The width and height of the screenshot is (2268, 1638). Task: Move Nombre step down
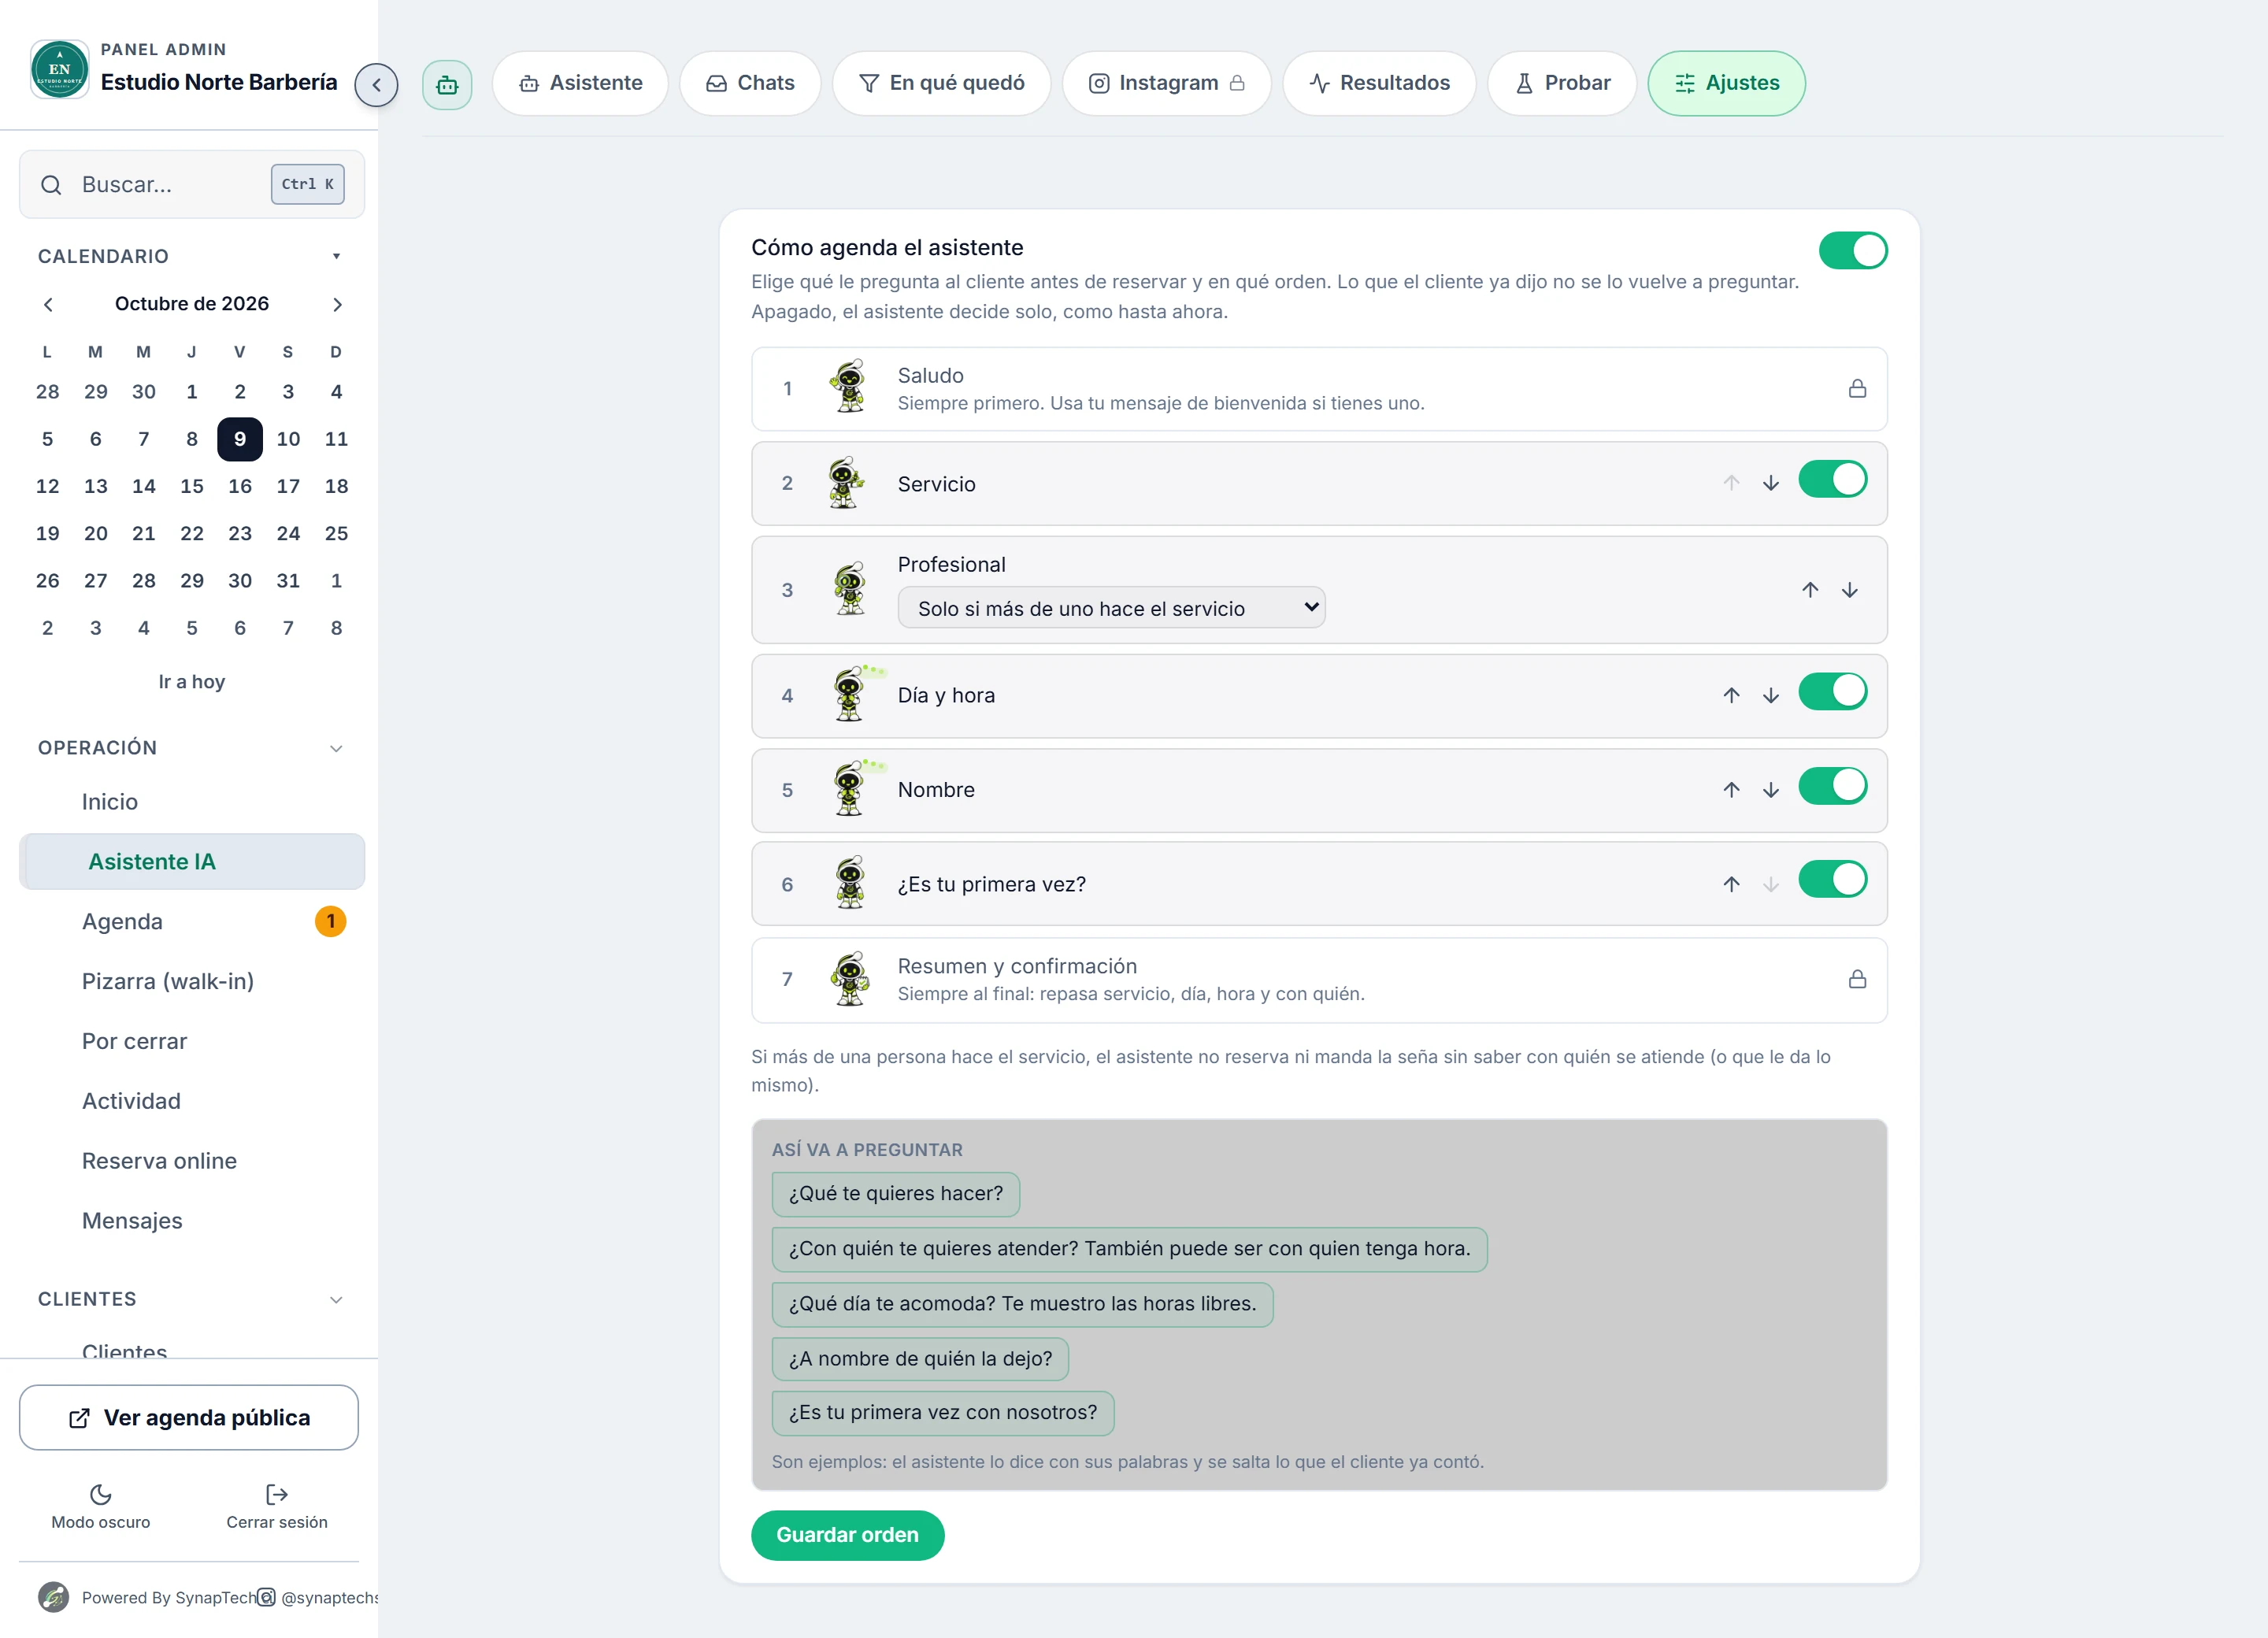(x=1771, y=790)
